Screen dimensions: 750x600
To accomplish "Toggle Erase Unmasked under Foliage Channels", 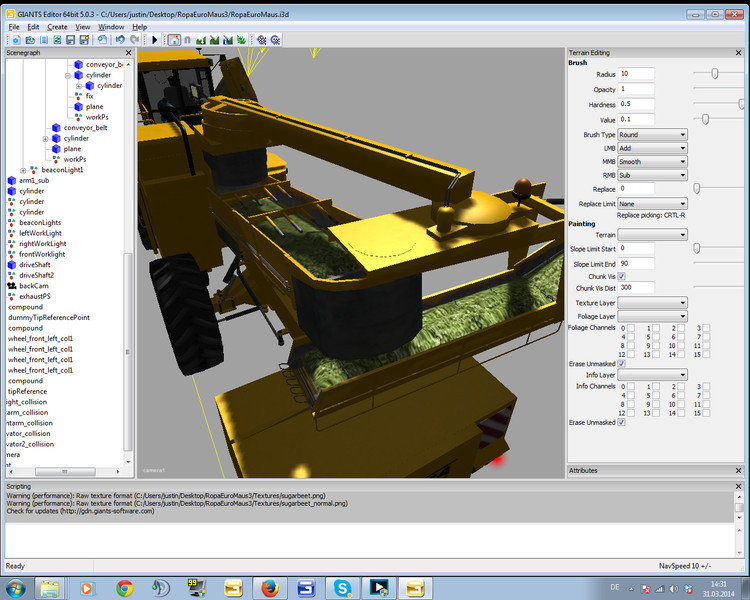I will tap(621, 364).
